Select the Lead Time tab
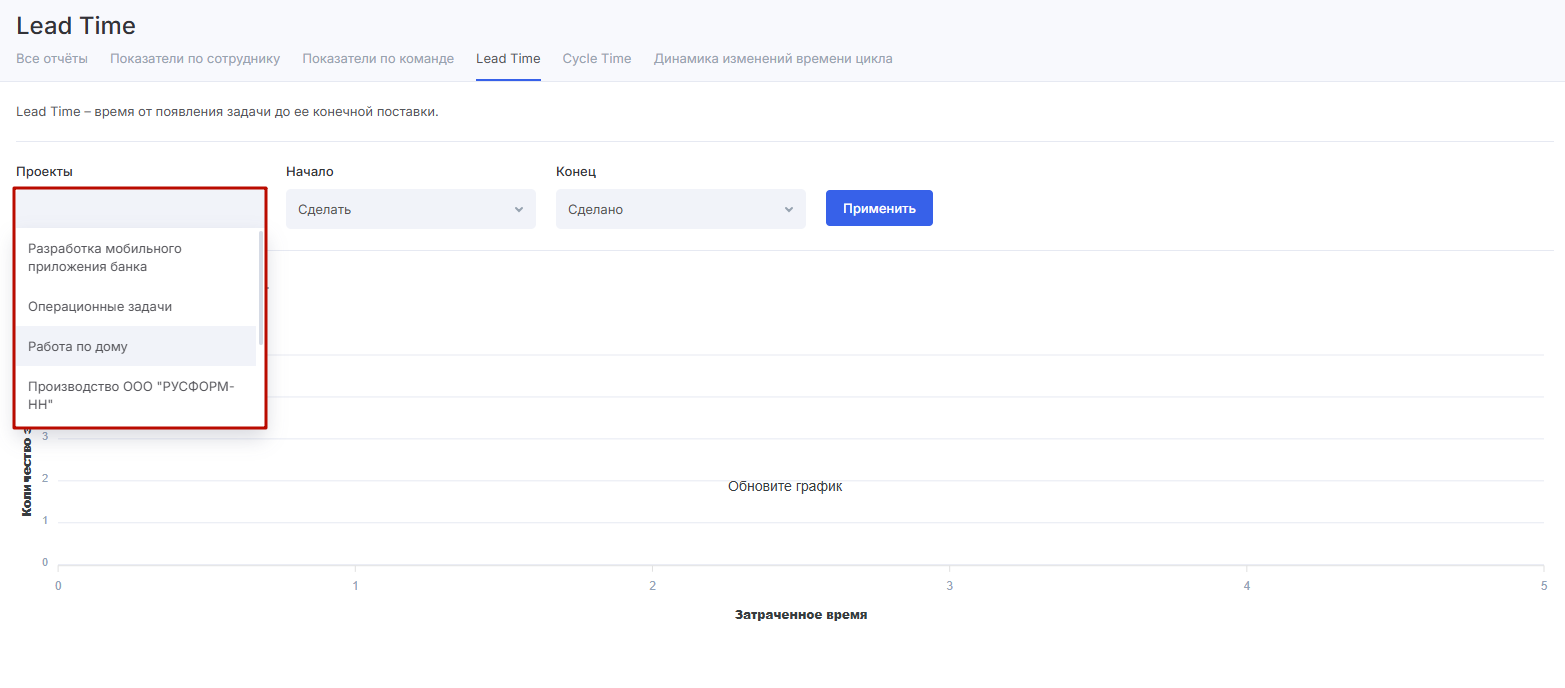 (508, 59)
